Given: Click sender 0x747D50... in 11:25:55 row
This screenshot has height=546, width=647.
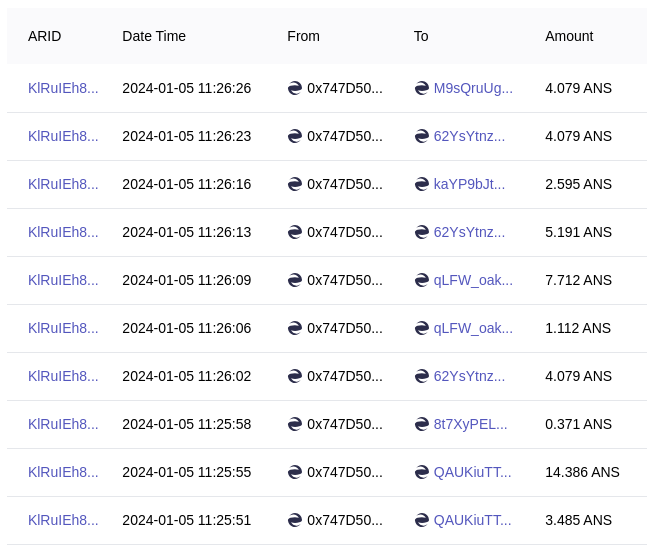Looking at the screenshot, I should pos(345,472).
